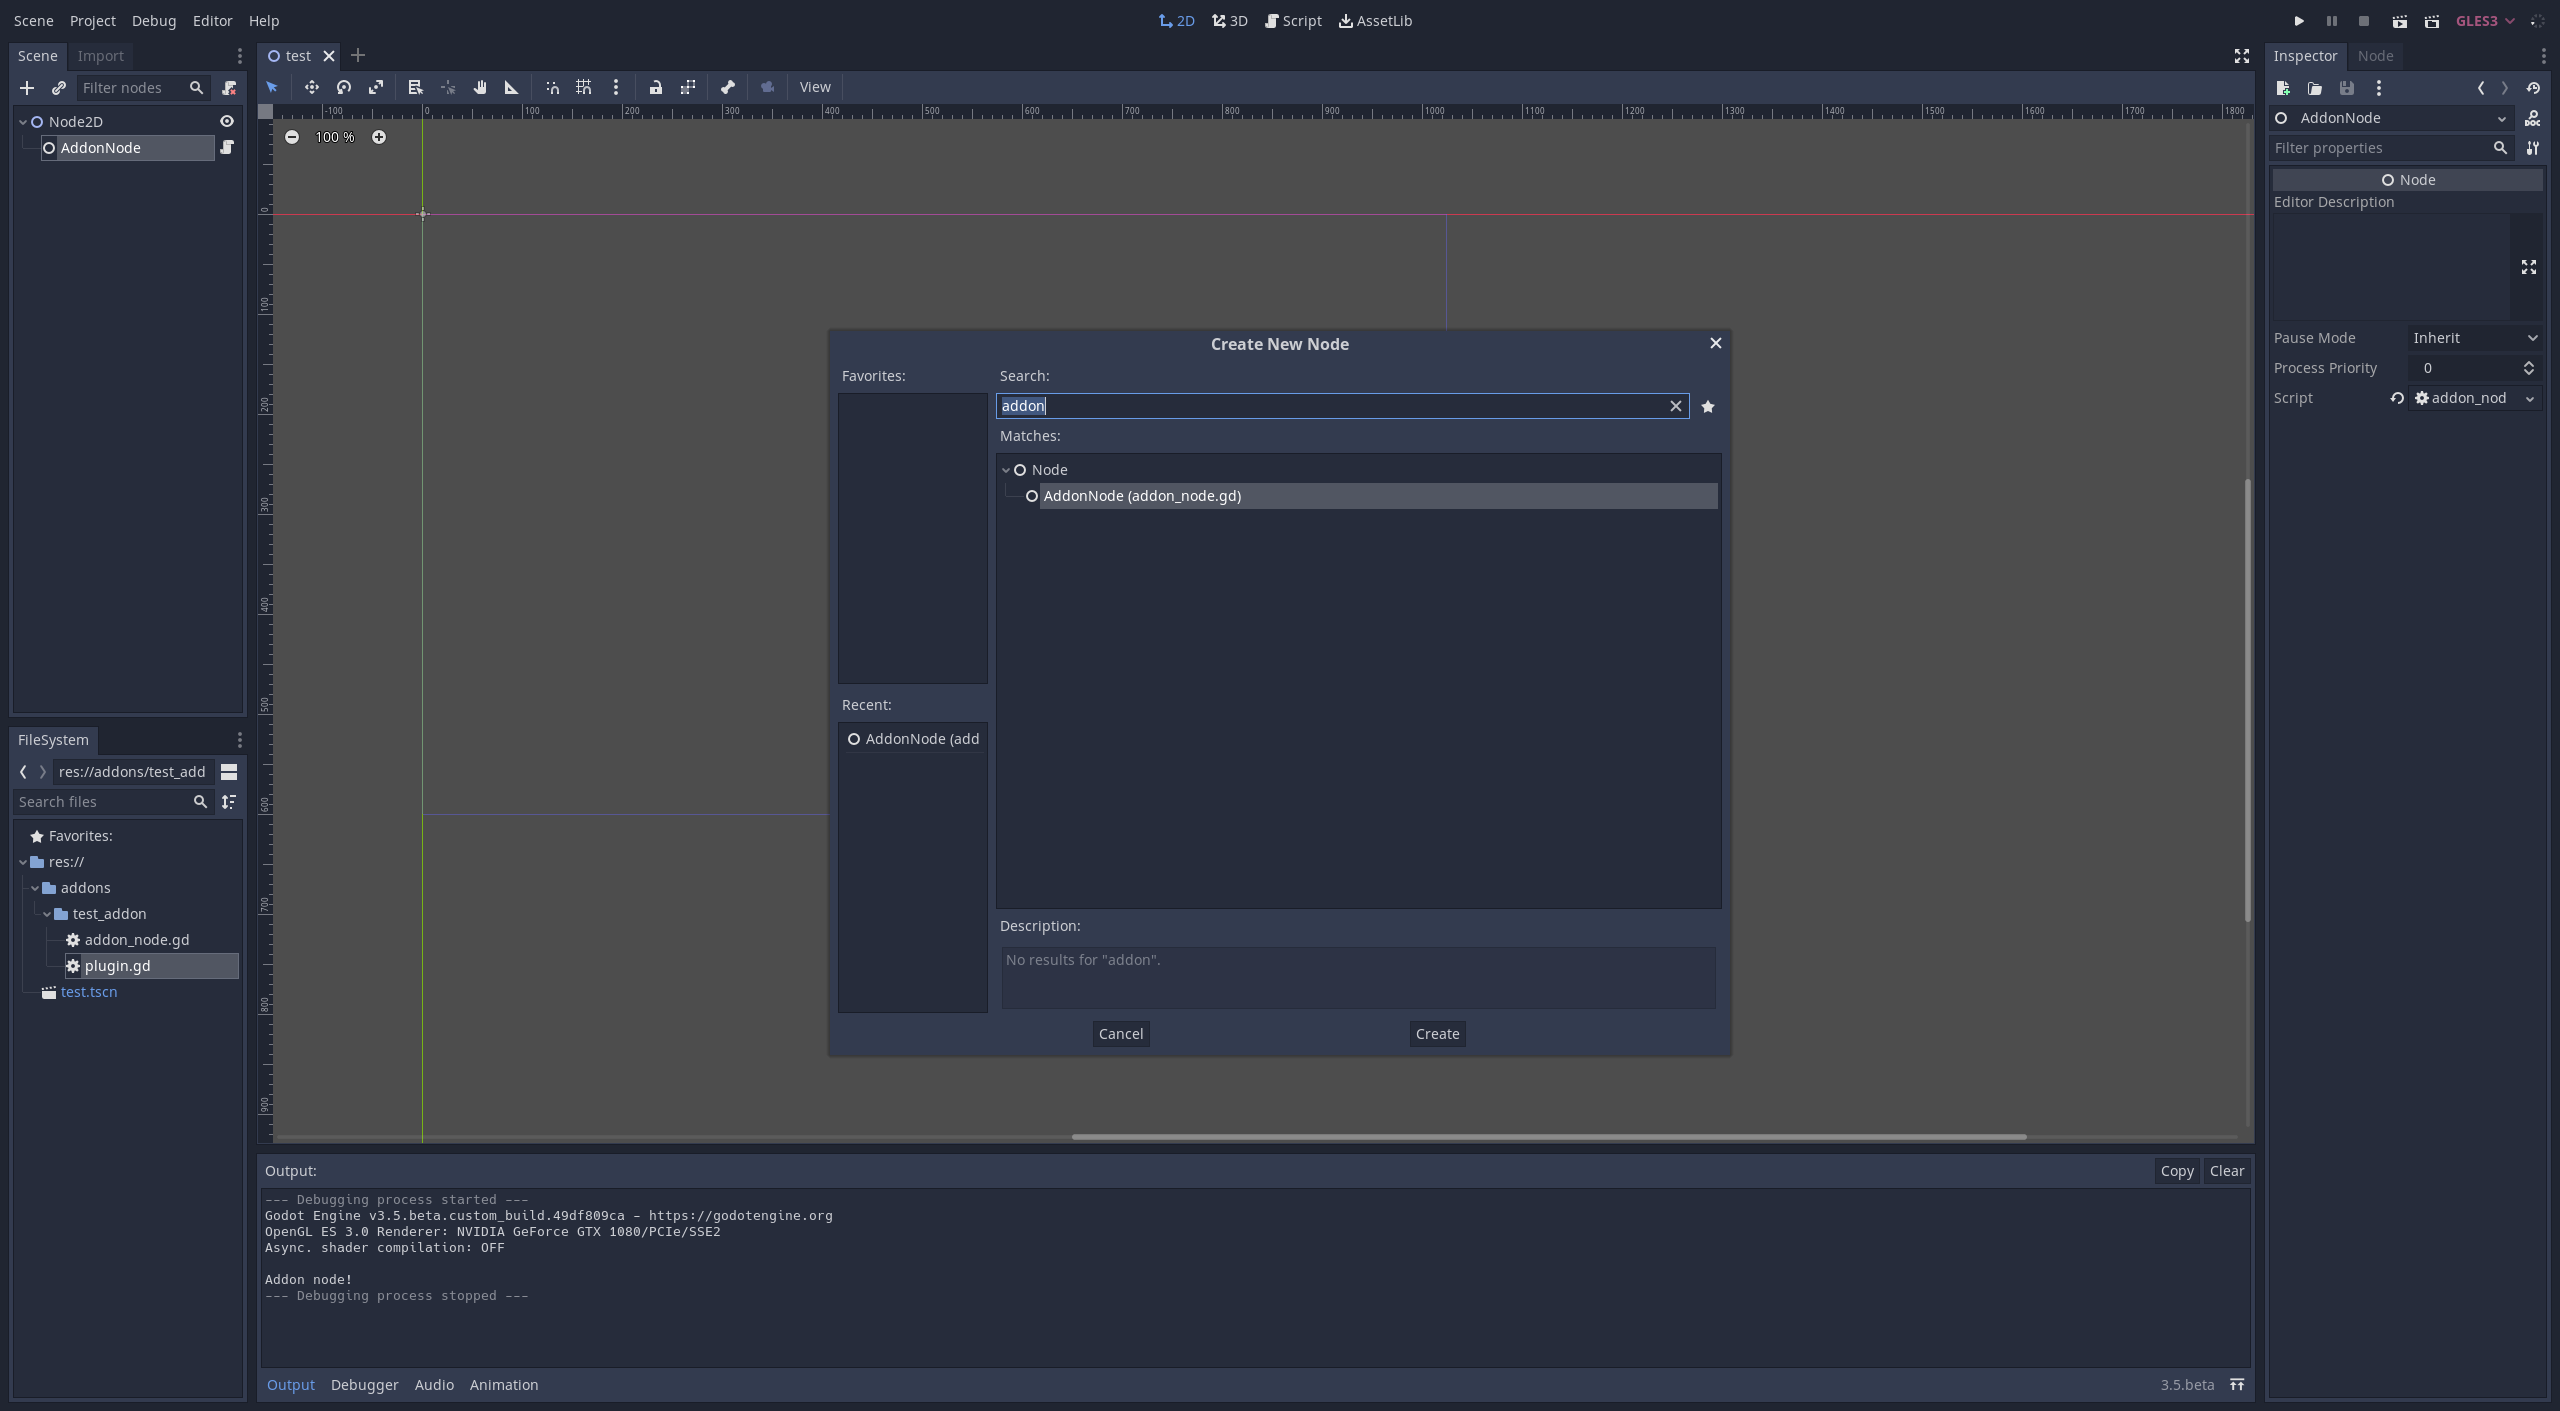Activate the Pan canvas tool
This screenshot has width=2560, height=1411.
click(480, 88)
